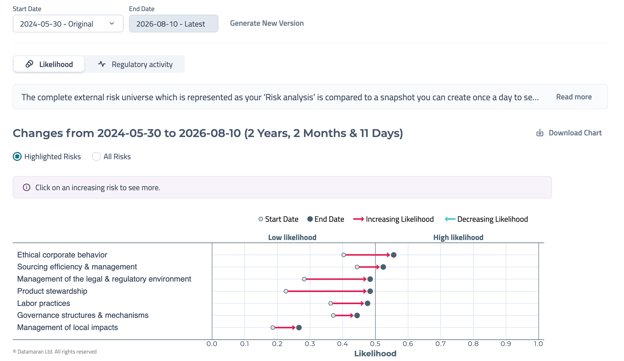The image size is (624, 361).
Task: Expand description with Read more
Action: [573, 97]
